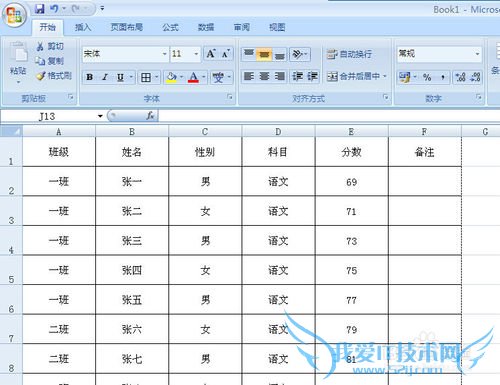This screenshot has width=500, height=385.
Task: Open the 公式 tab
Action: pos(170,27)
